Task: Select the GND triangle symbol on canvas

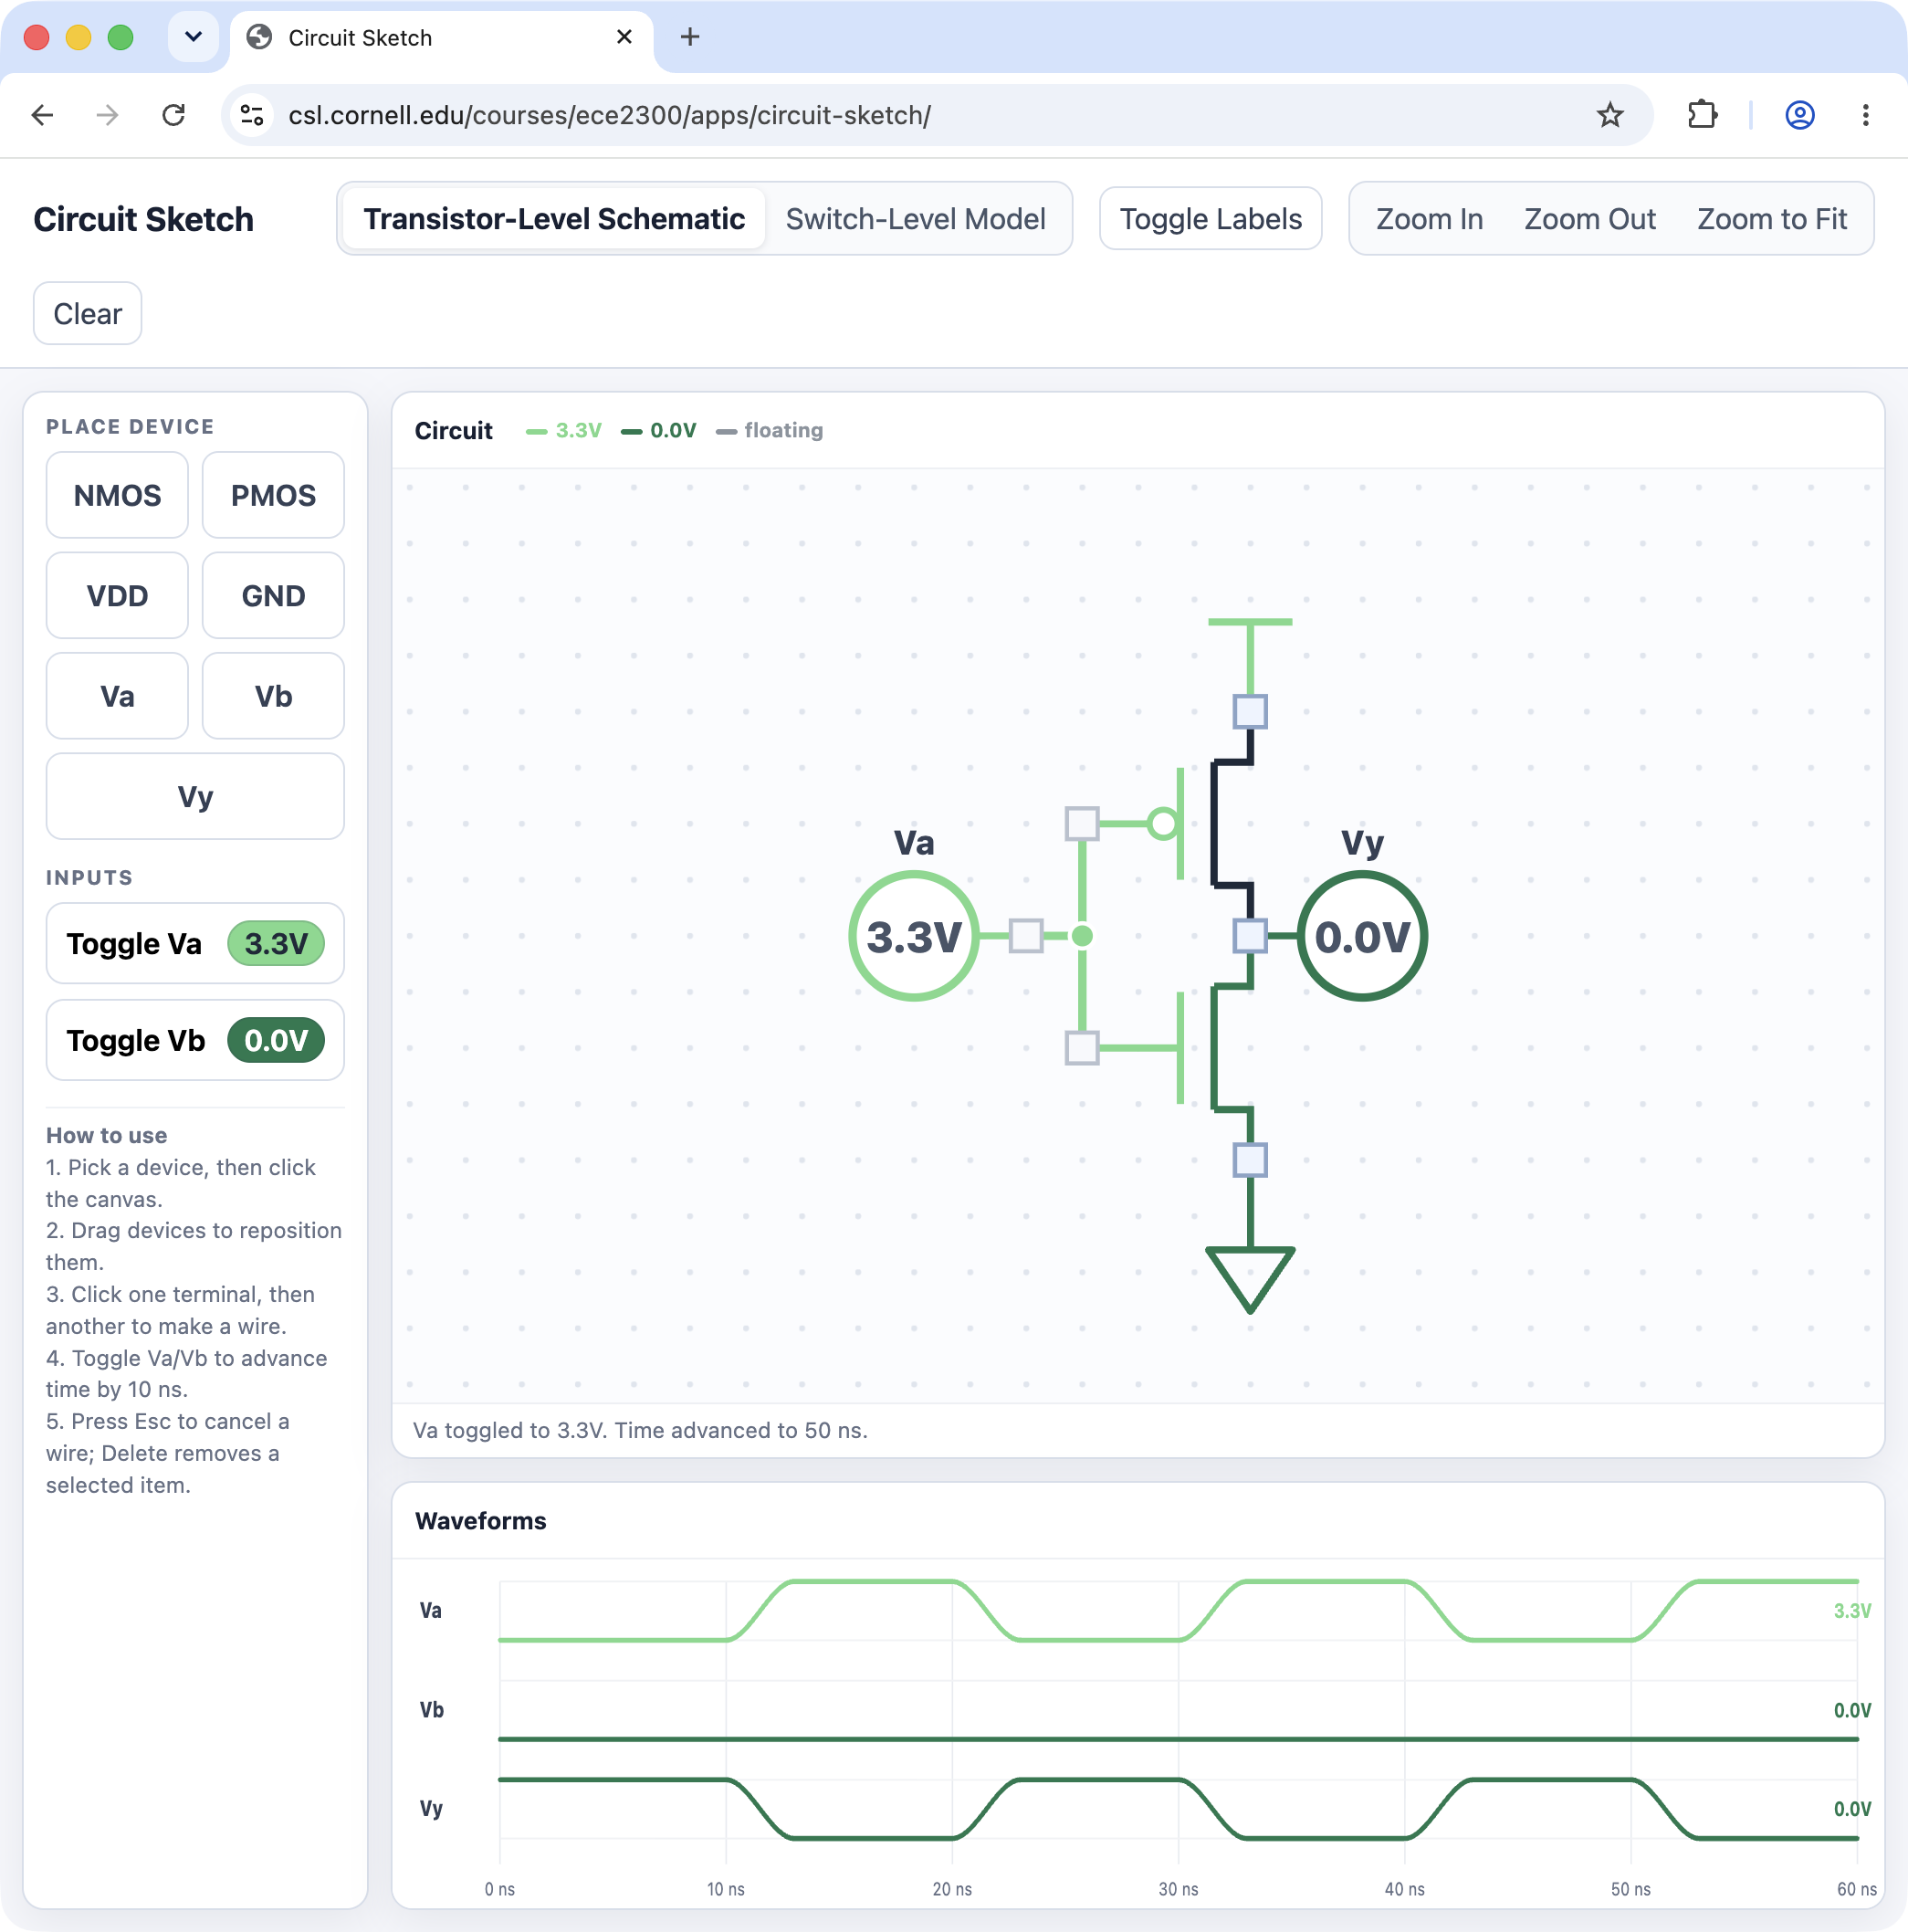Action: point(1250,1279)
